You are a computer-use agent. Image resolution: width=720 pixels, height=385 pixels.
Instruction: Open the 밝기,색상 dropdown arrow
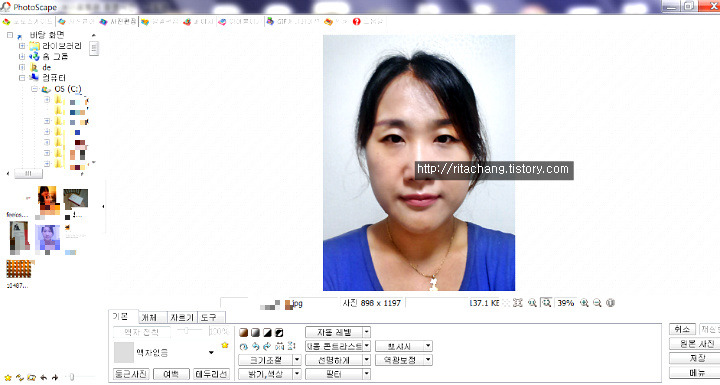297,374
